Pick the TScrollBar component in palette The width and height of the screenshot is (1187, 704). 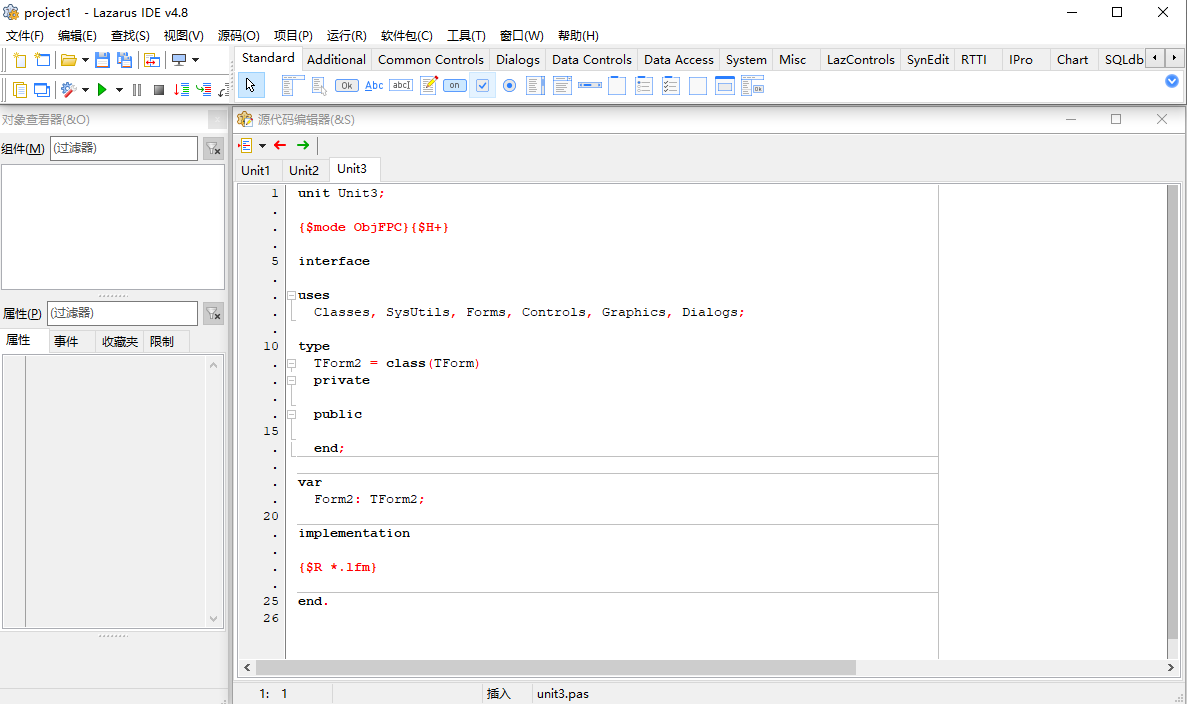point(590,86)
